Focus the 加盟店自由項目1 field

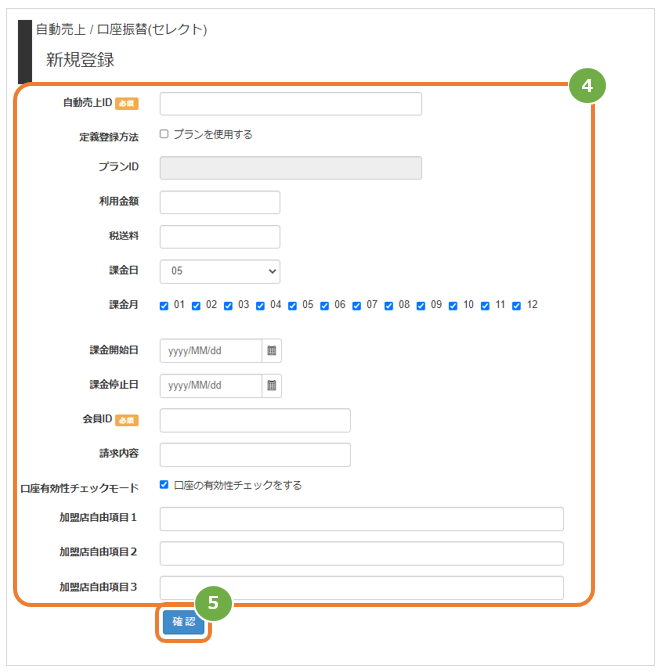(362, 519)
